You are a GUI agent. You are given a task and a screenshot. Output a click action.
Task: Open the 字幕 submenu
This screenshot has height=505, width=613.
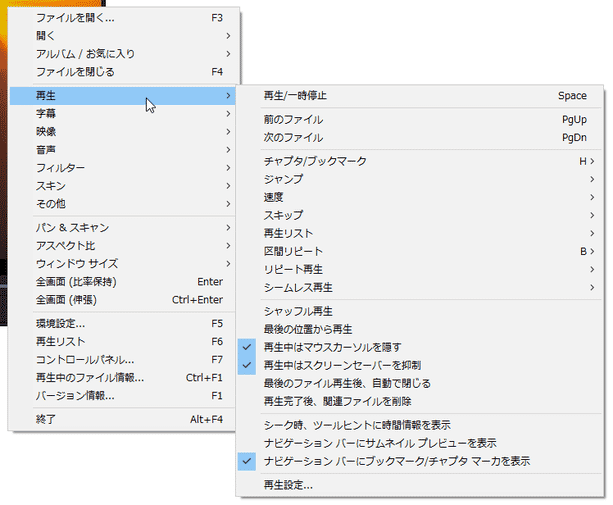[x=46, y=114]
